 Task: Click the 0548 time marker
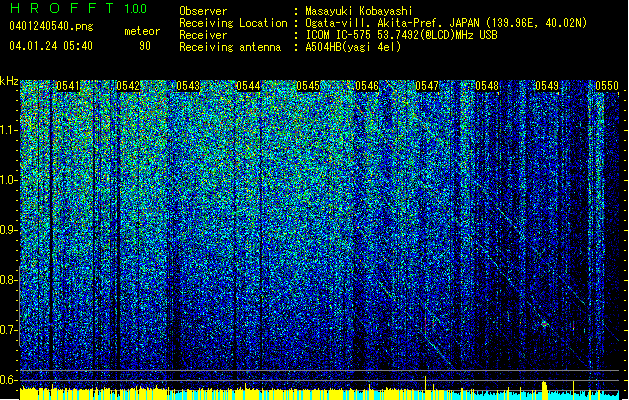(x=487, y=86)
